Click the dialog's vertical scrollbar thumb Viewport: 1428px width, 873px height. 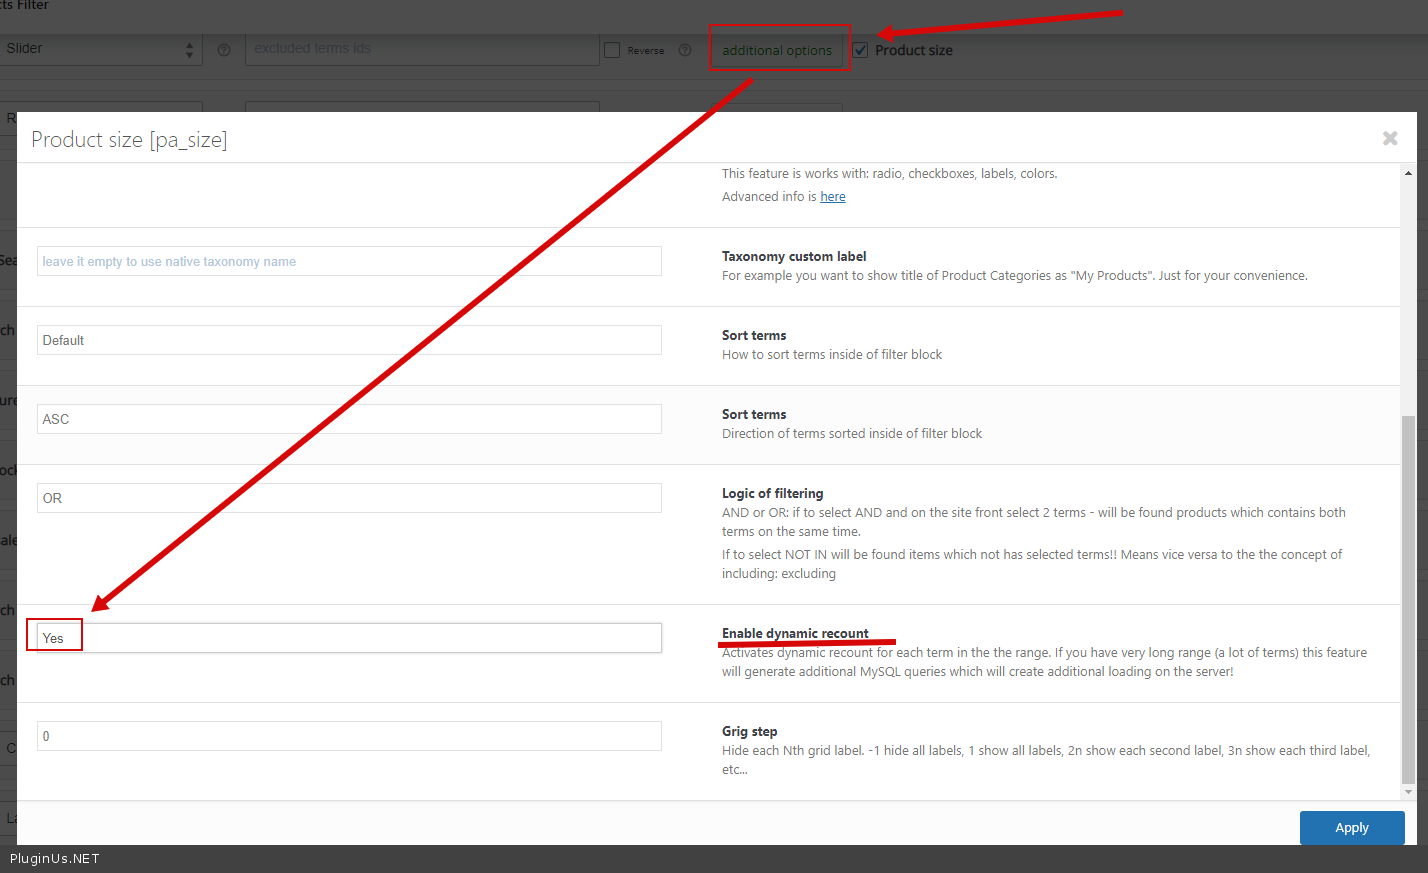point(1408,598)
